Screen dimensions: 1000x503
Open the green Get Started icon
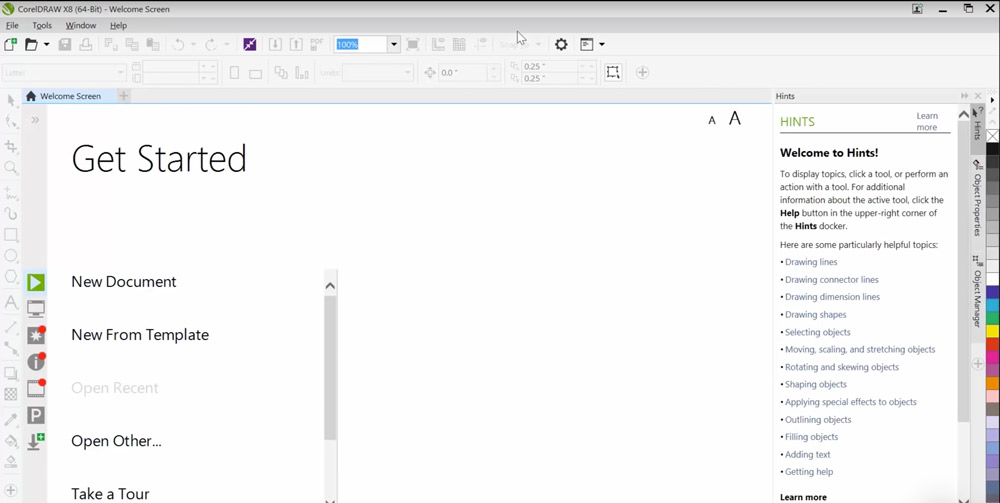(x=36, y=282)
